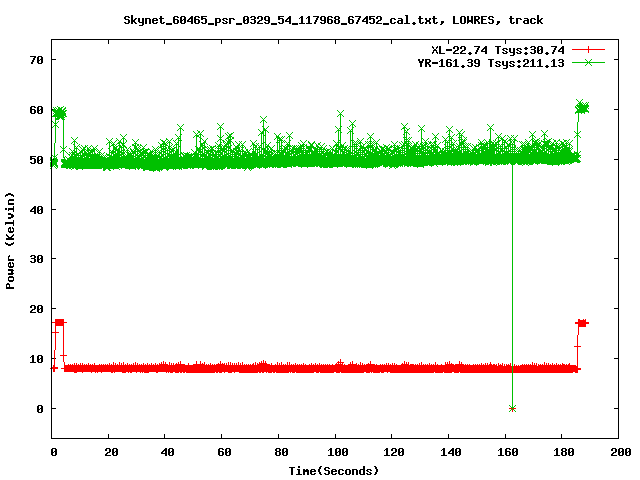
Task: Click the x-axis tick label 200
Action: coord(620,452)
